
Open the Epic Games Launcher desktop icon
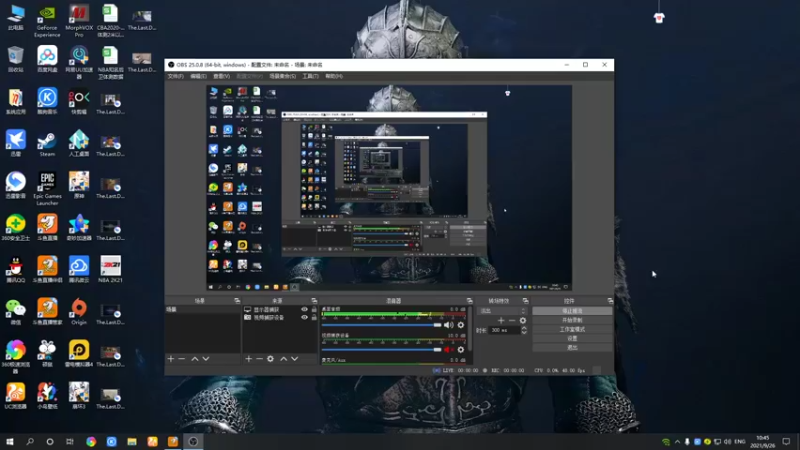[x=47, y=188]
